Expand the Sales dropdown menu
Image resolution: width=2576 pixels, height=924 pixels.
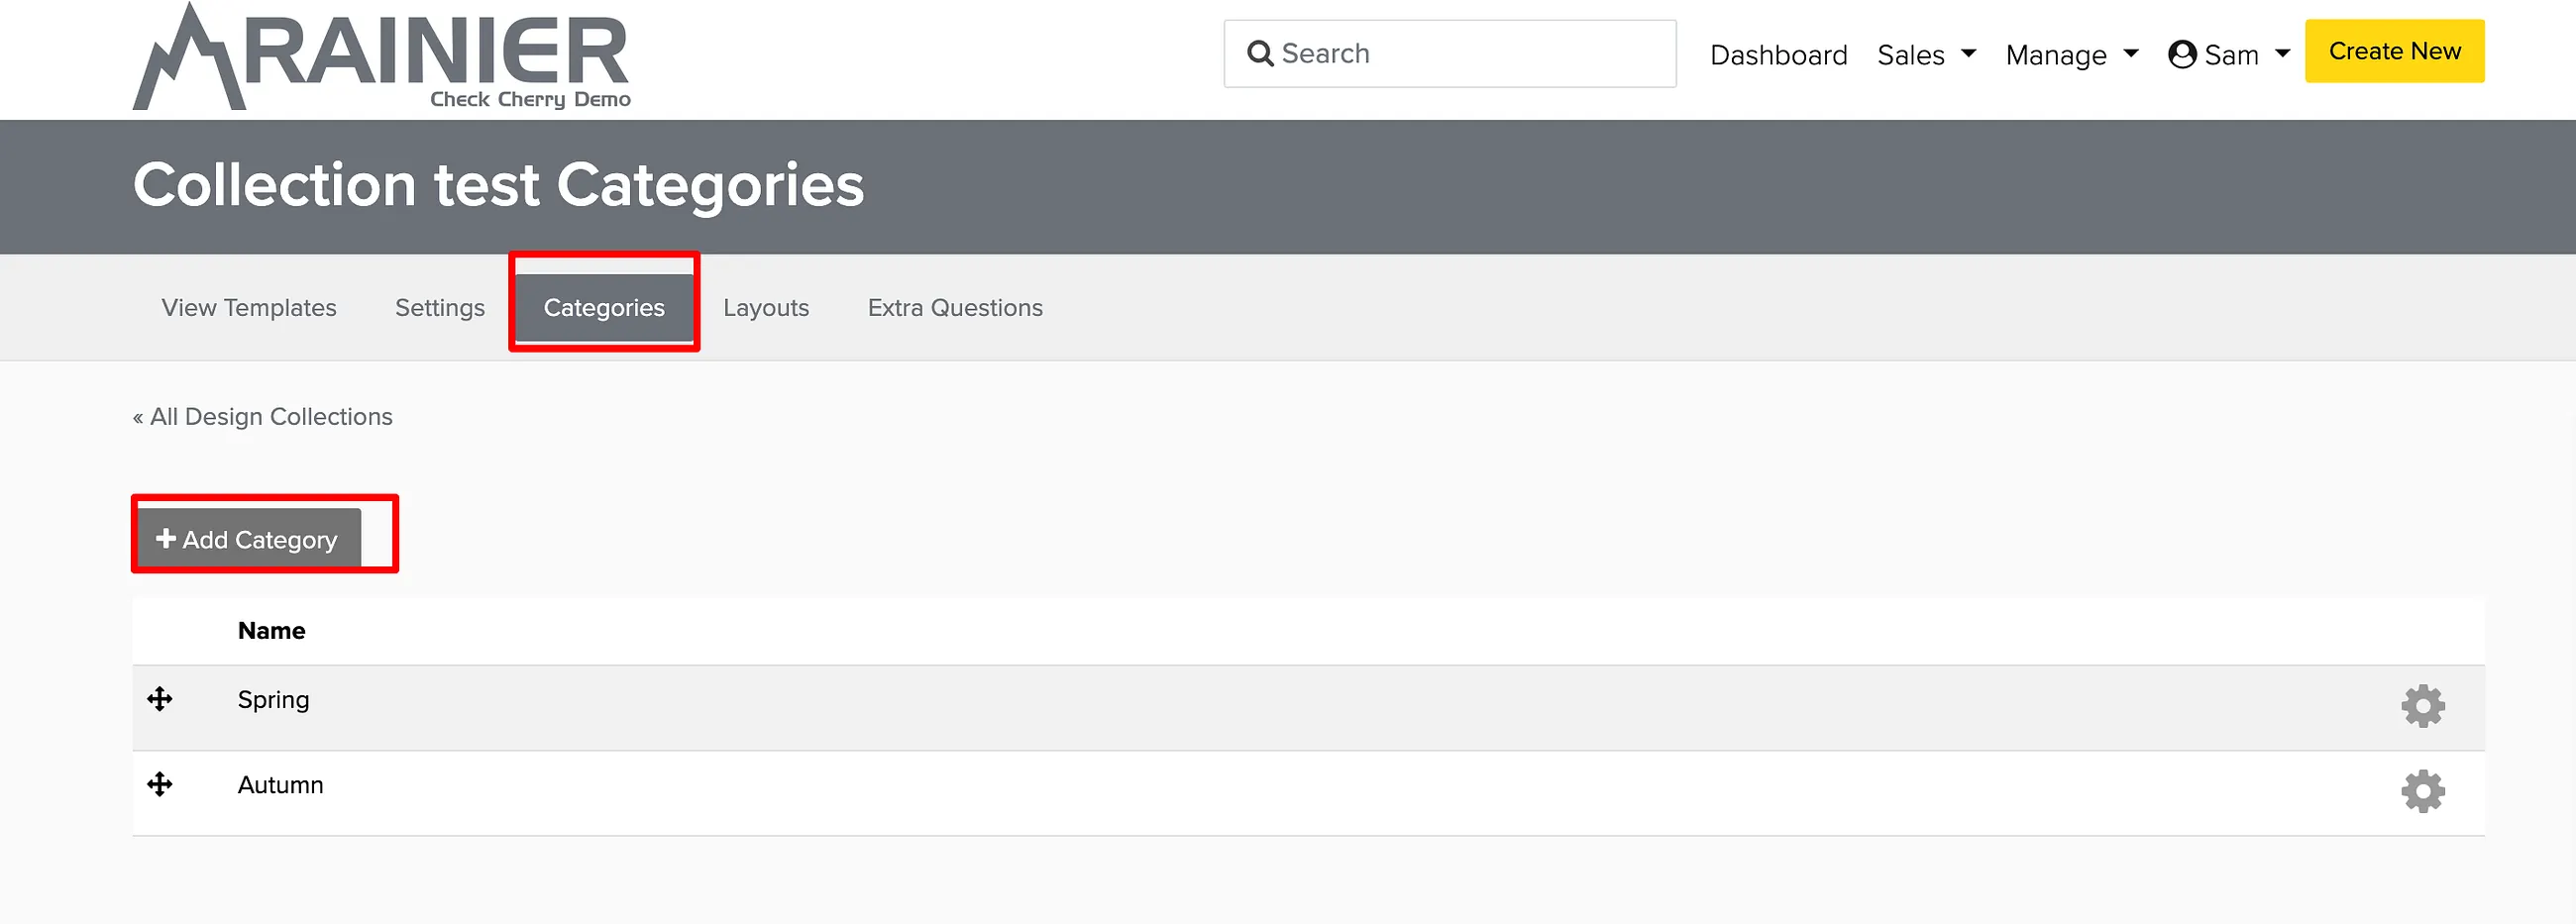tap(1926, 55)
